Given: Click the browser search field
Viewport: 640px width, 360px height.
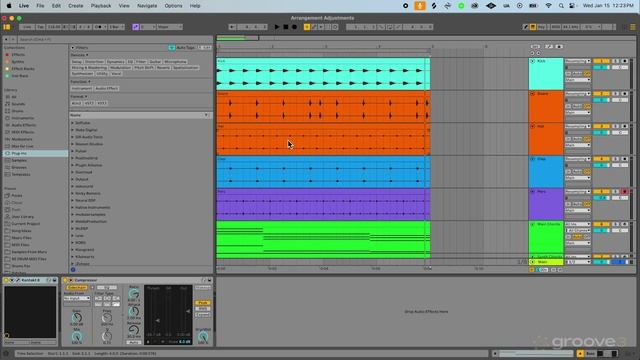Looking at the screenshot, I should pyautogui.click(x=114, y=40).
